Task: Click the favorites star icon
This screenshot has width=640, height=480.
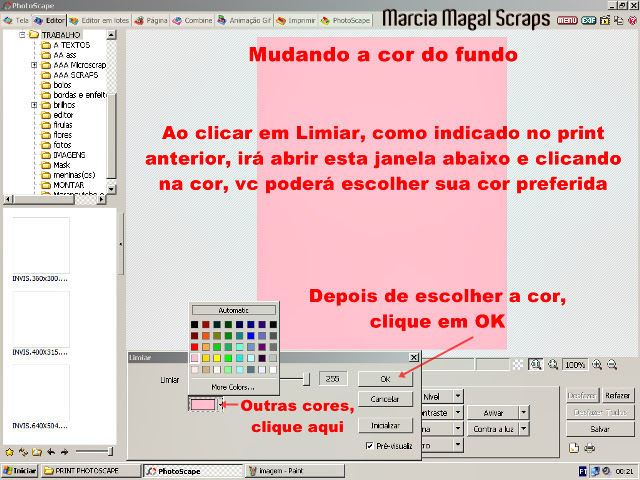Action: [9, 452]
